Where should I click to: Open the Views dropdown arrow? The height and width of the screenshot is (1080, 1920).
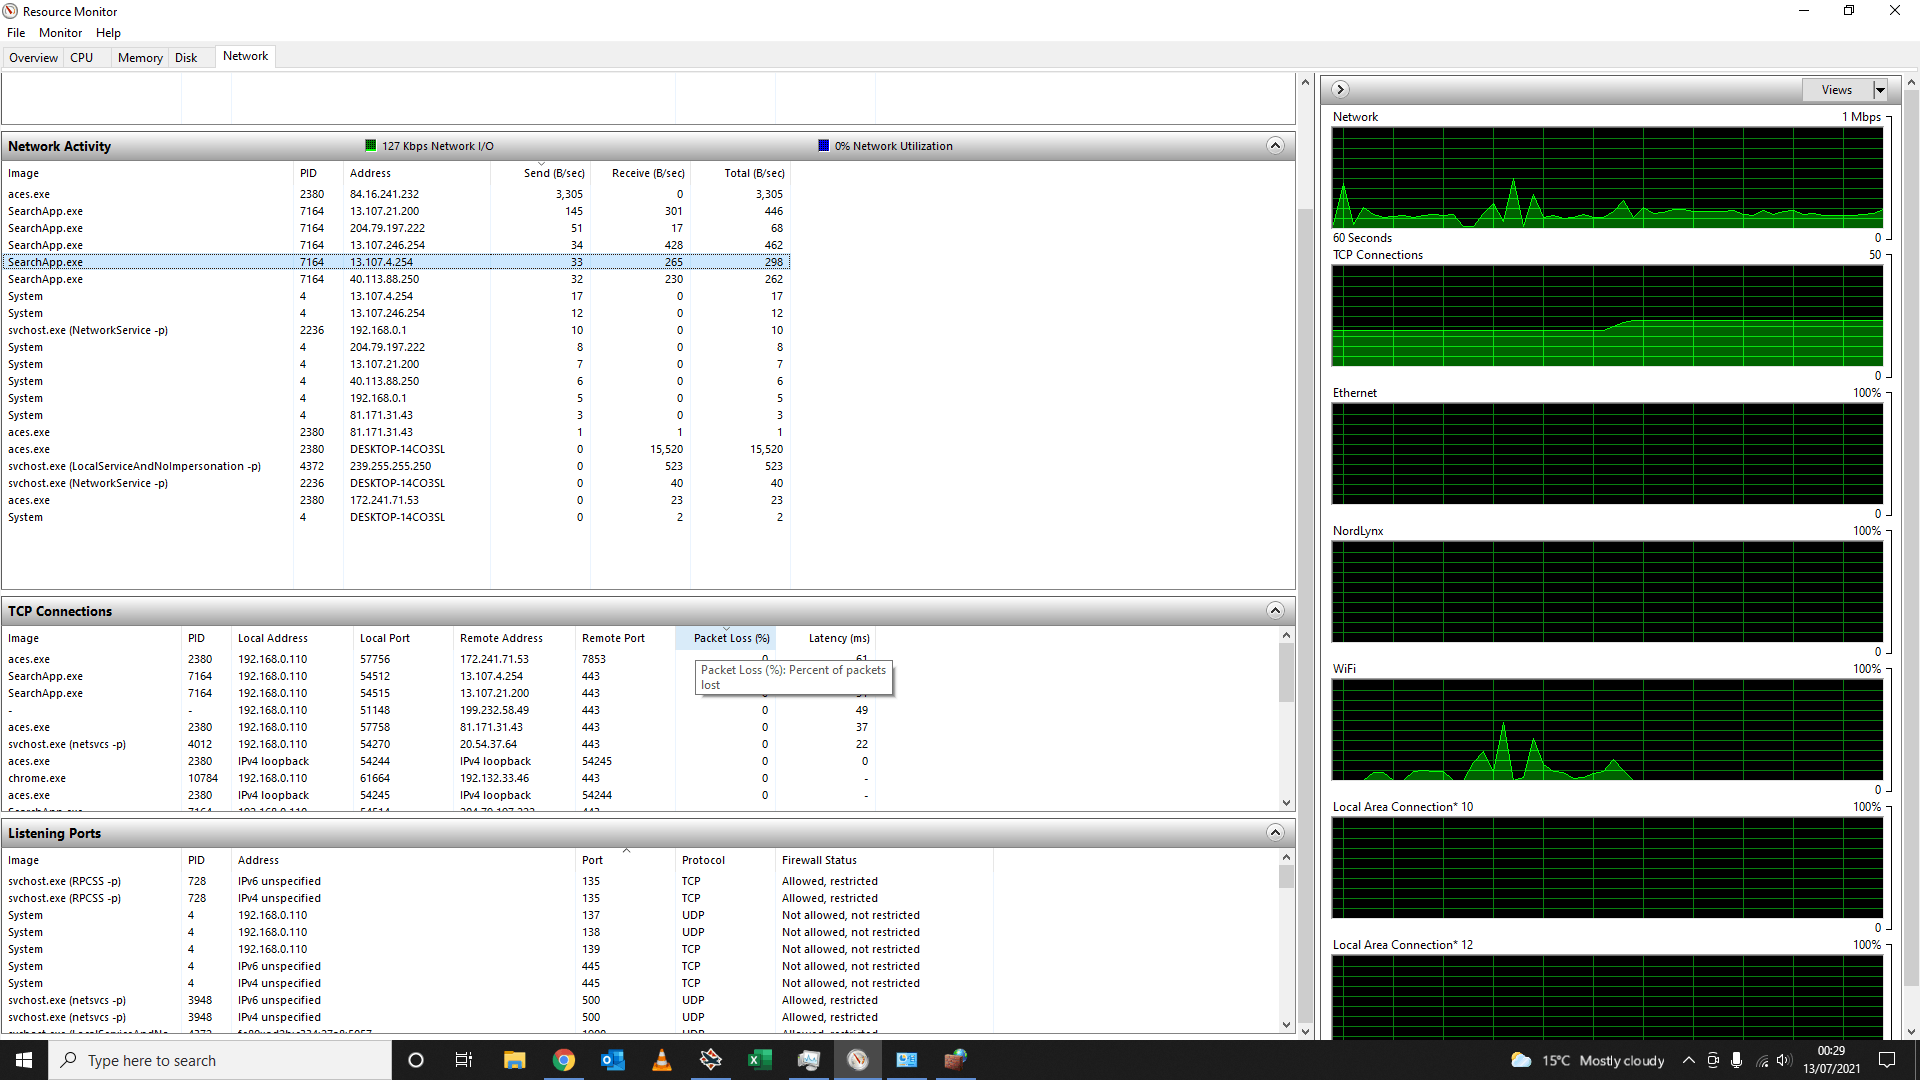coord(1880,90)
